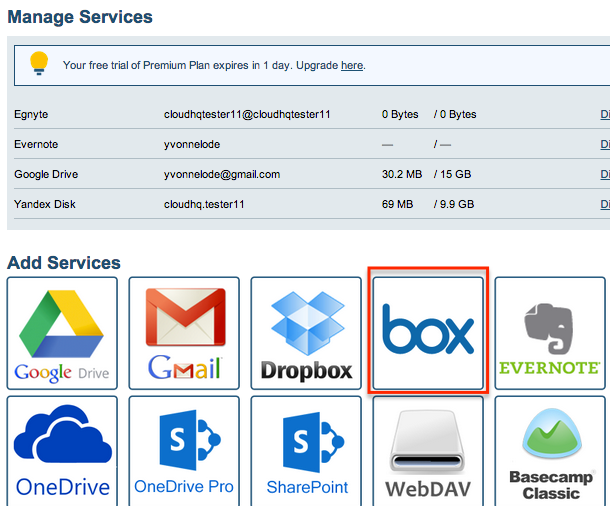Add the WebDAV service
Viewport: 610px width, 506px height.
tap(428, 452)
